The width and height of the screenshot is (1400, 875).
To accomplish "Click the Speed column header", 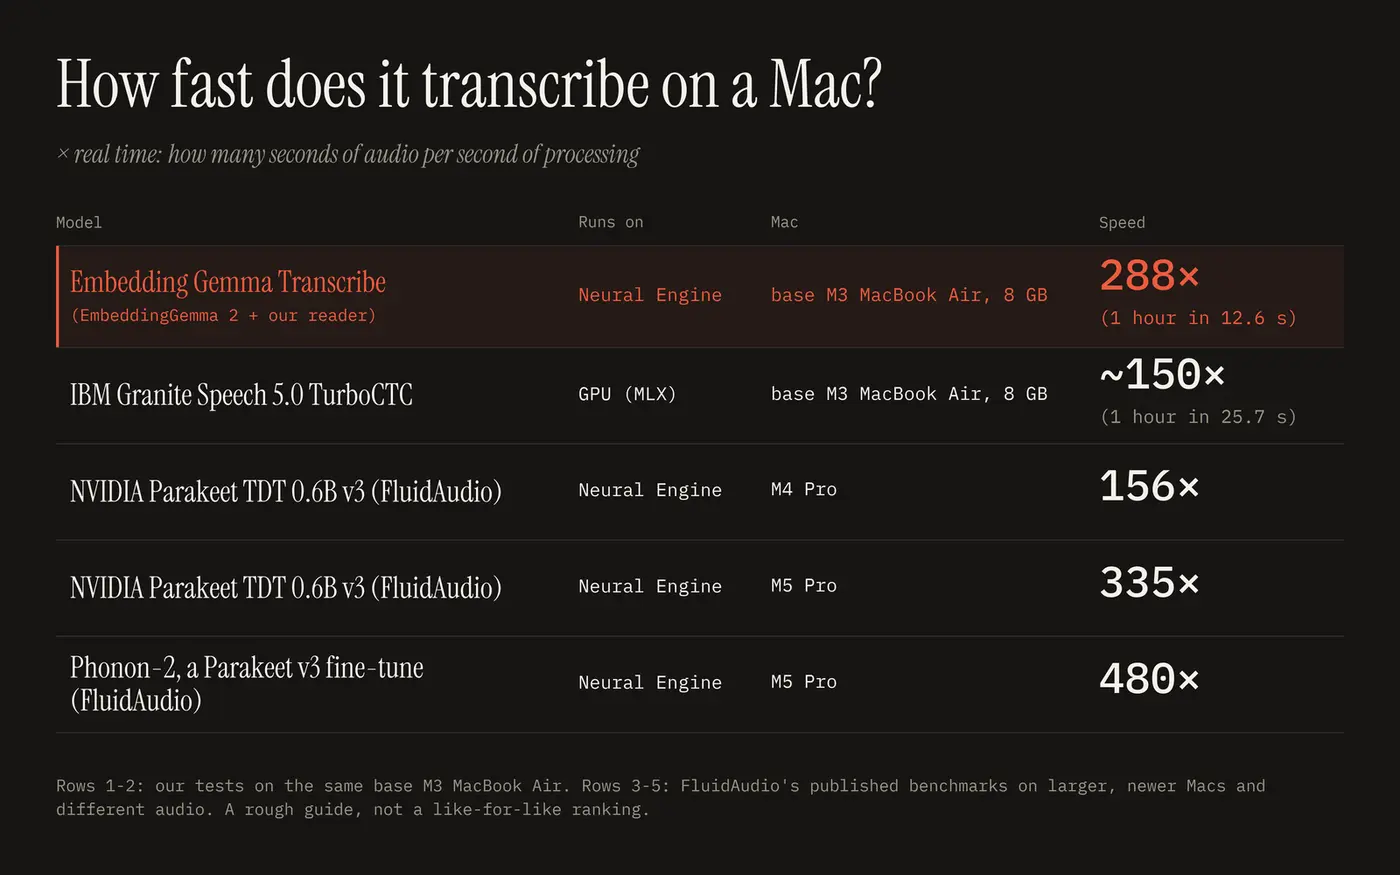I will tap(1122, 222).
